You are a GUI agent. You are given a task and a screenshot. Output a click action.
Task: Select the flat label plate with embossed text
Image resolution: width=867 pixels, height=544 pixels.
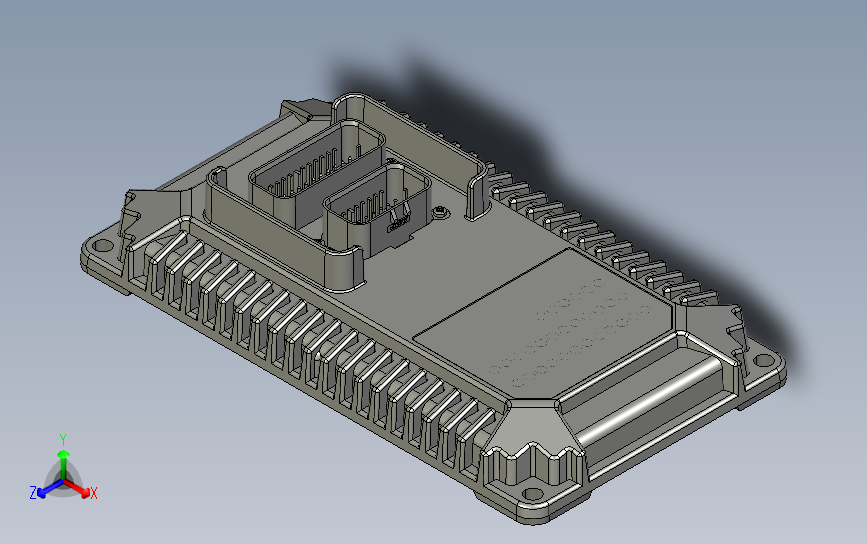click(543, 325)
